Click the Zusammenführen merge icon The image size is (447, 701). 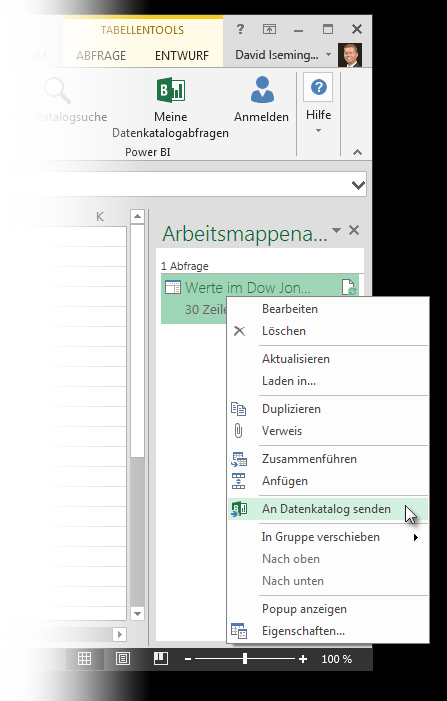click(x=239, y=459)
